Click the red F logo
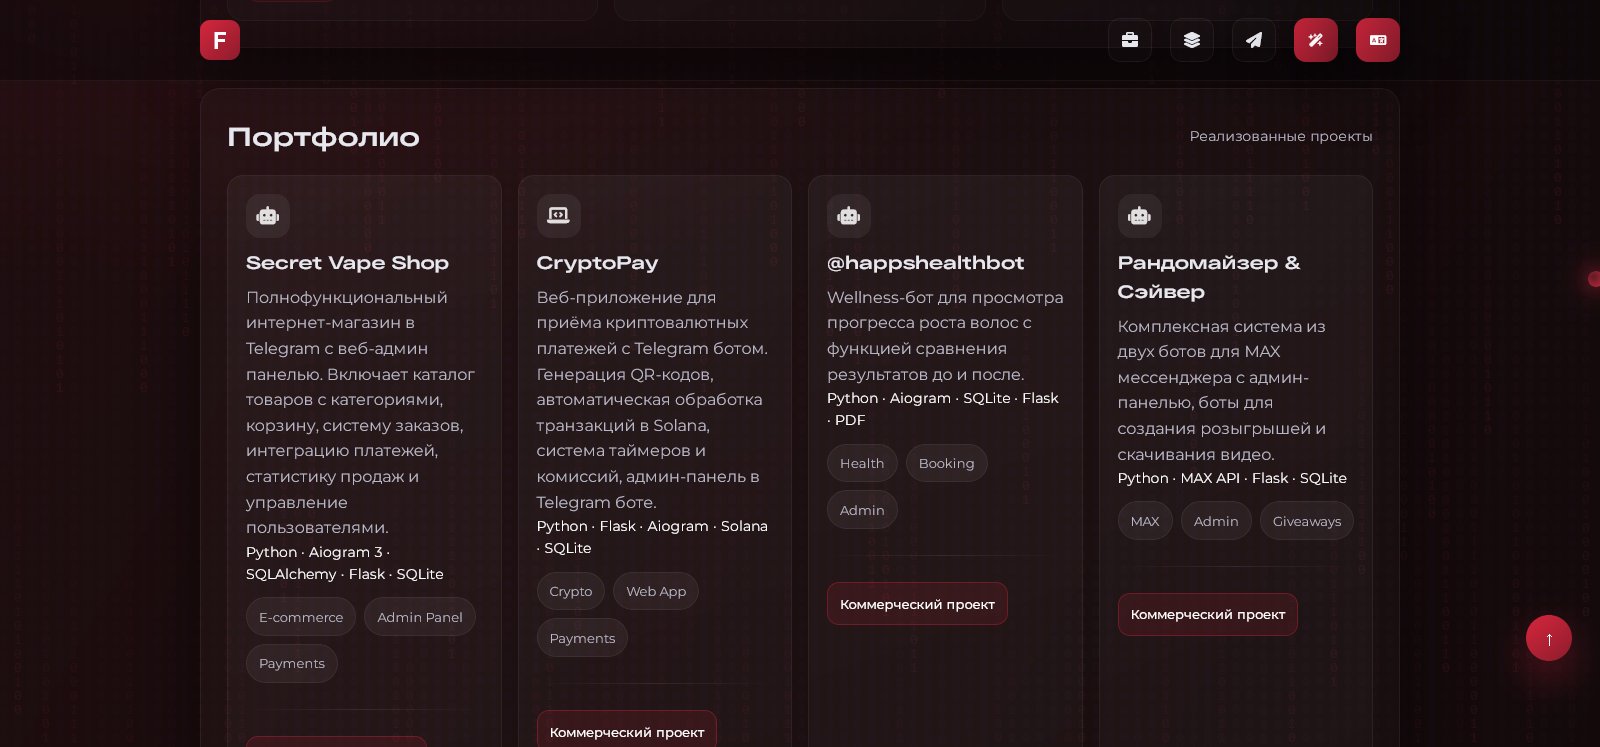This screenshot has width=1600, height=747. click(220, 40)
